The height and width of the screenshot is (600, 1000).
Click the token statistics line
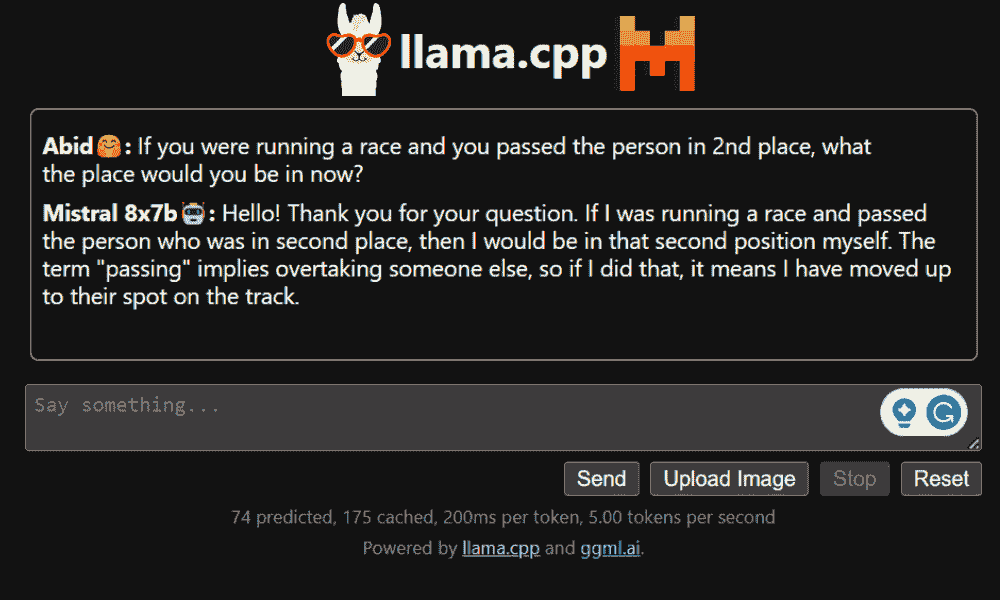pyautogui.click(x=503, y=517)
